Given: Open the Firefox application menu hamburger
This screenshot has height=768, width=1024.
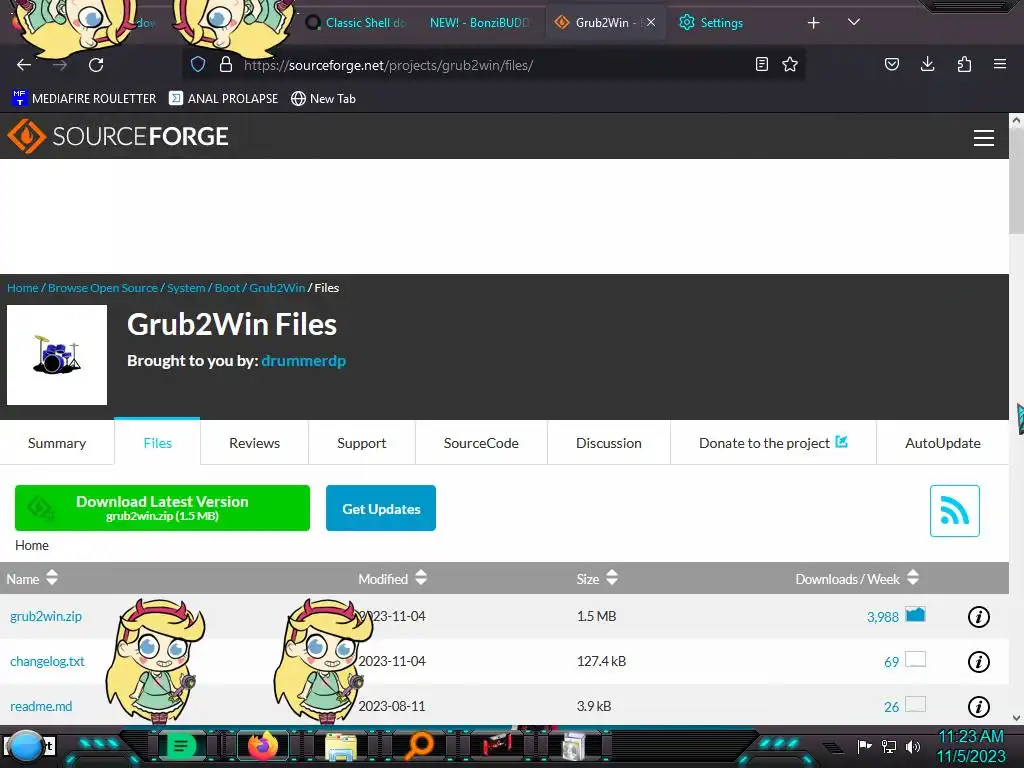Looking at the screenshot, I should [1000, 64].
